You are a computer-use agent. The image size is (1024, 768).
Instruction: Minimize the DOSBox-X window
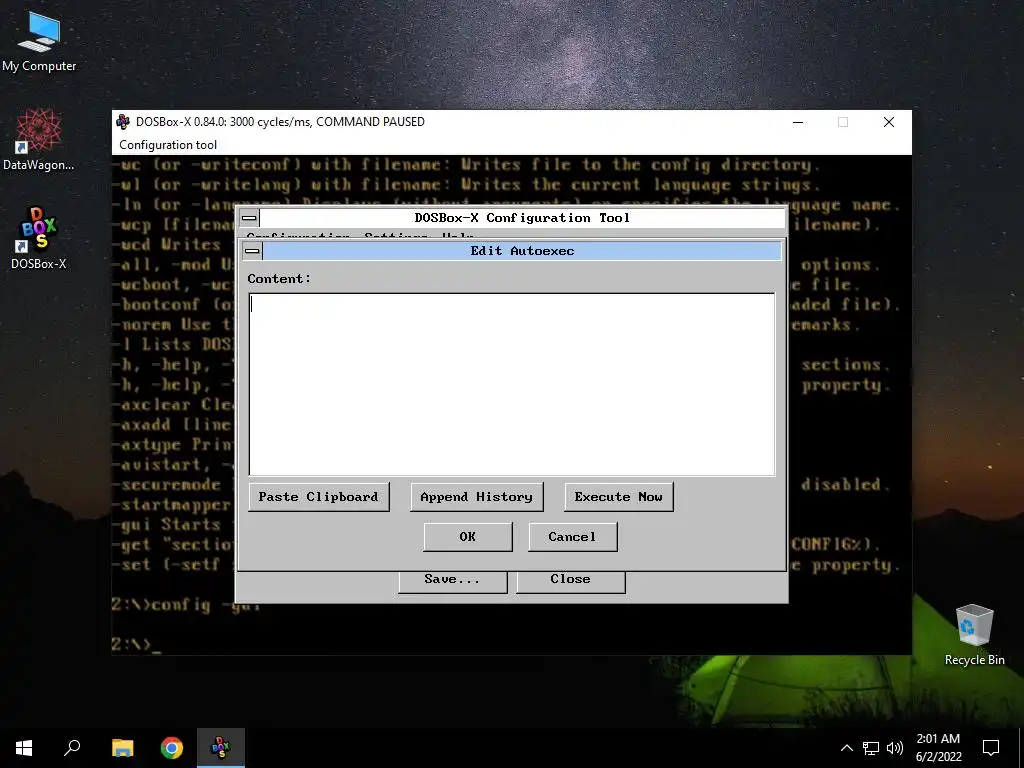click(x=798, y=122)
